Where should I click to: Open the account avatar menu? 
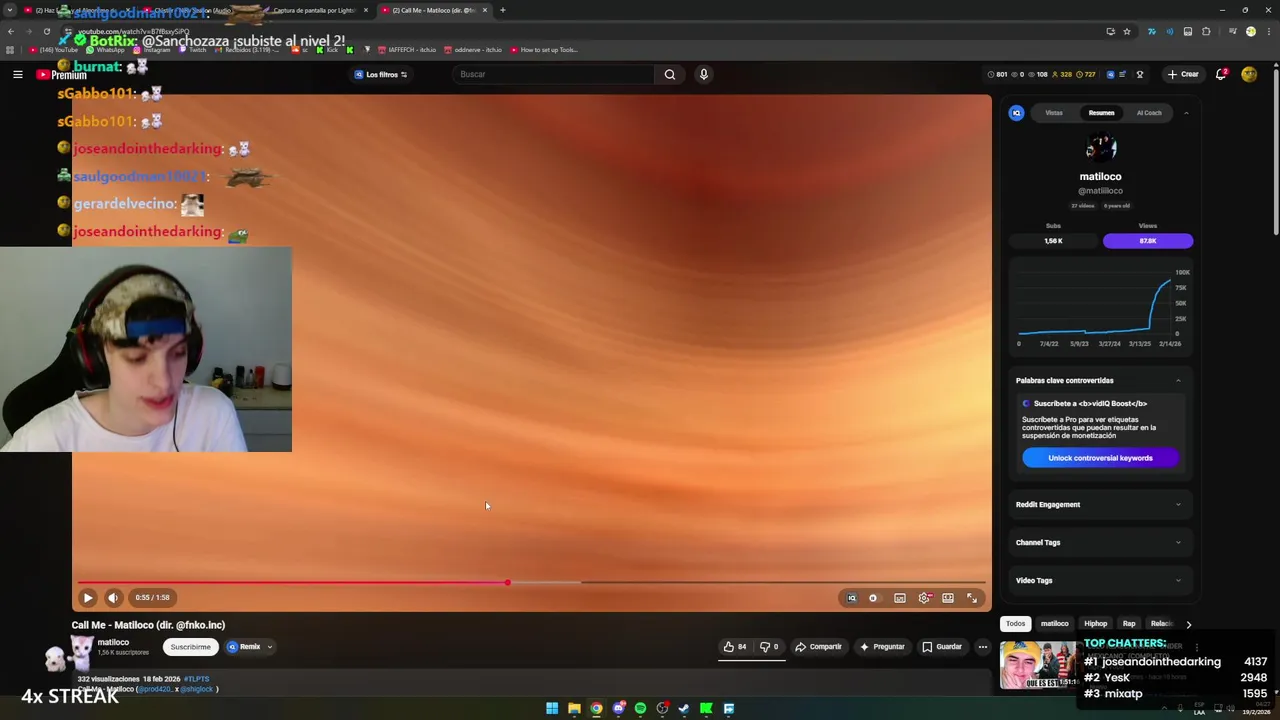pyautogui.click(x=1249, y=74)
